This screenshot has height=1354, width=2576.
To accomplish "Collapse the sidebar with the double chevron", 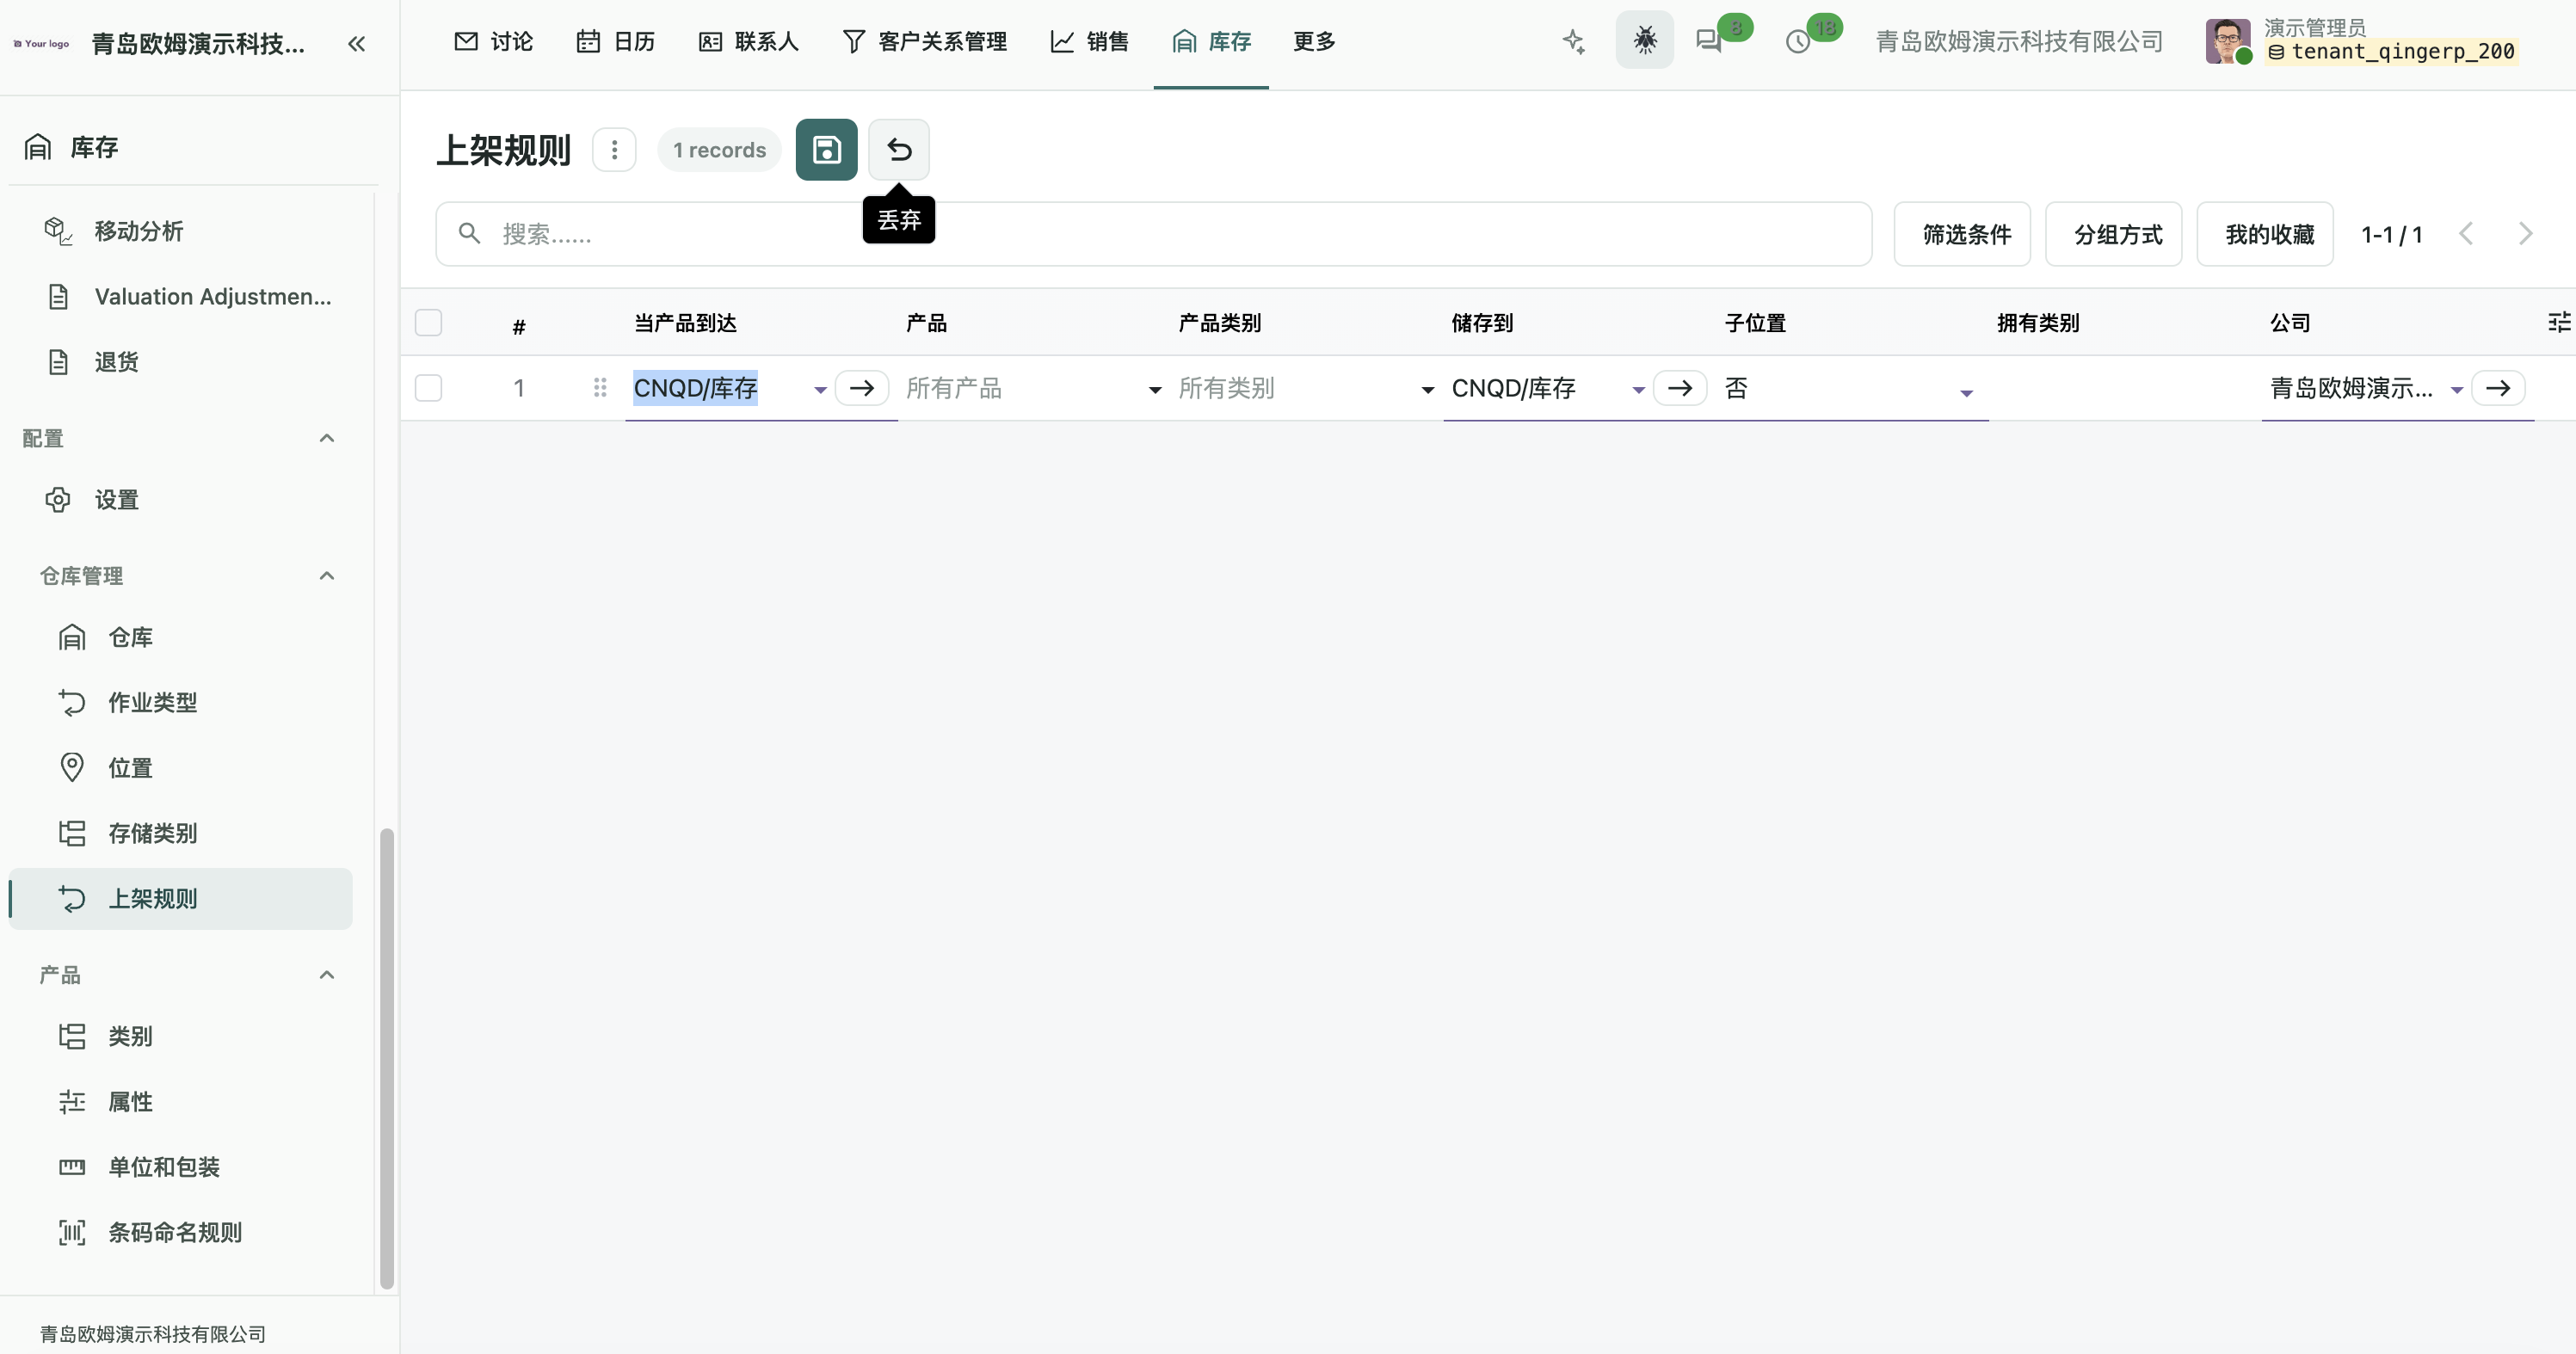I will [x=356, y=43].
